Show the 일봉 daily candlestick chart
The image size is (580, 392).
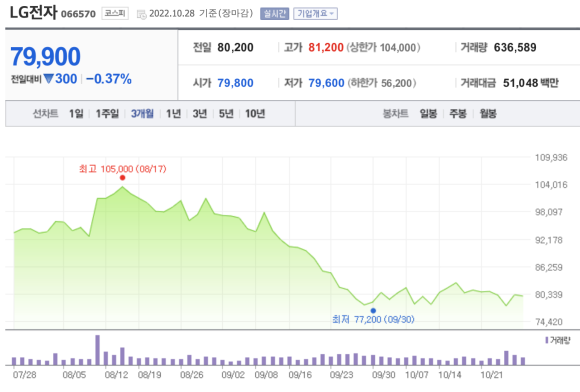pyautogui.click(x=428, y=114)
